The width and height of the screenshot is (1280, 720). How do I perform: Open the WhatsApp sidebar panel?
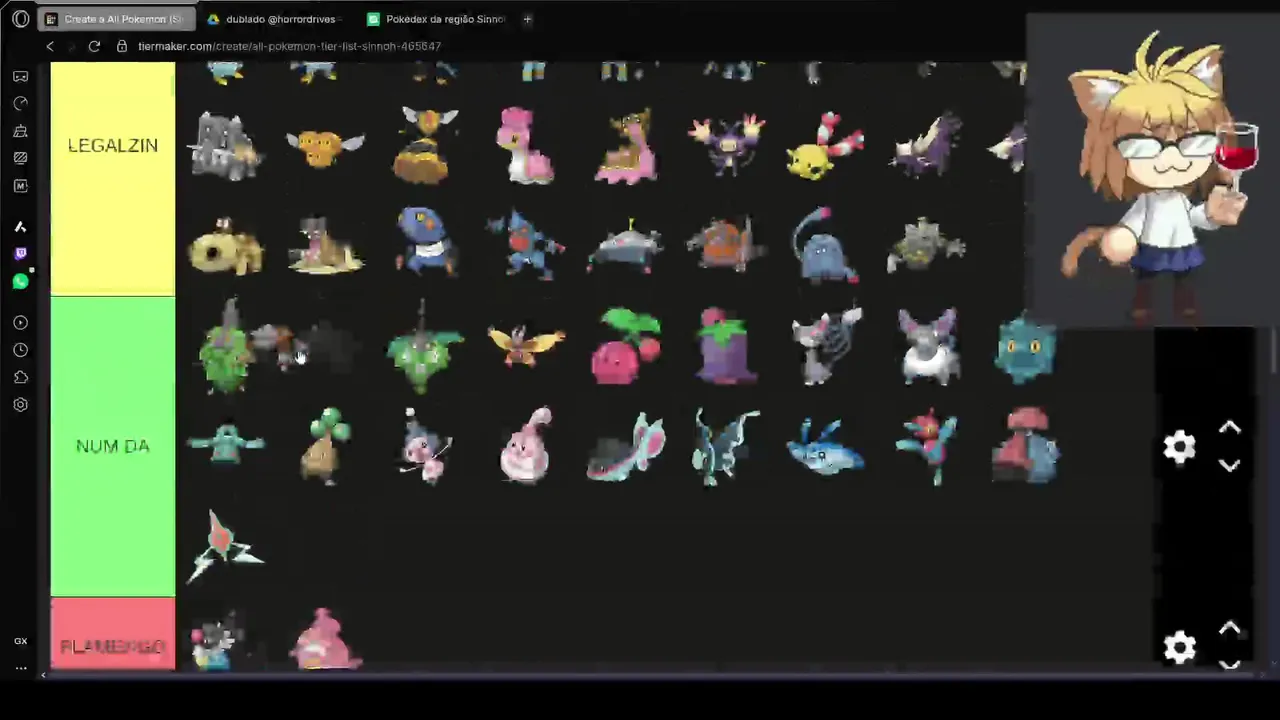coord(20,282)
